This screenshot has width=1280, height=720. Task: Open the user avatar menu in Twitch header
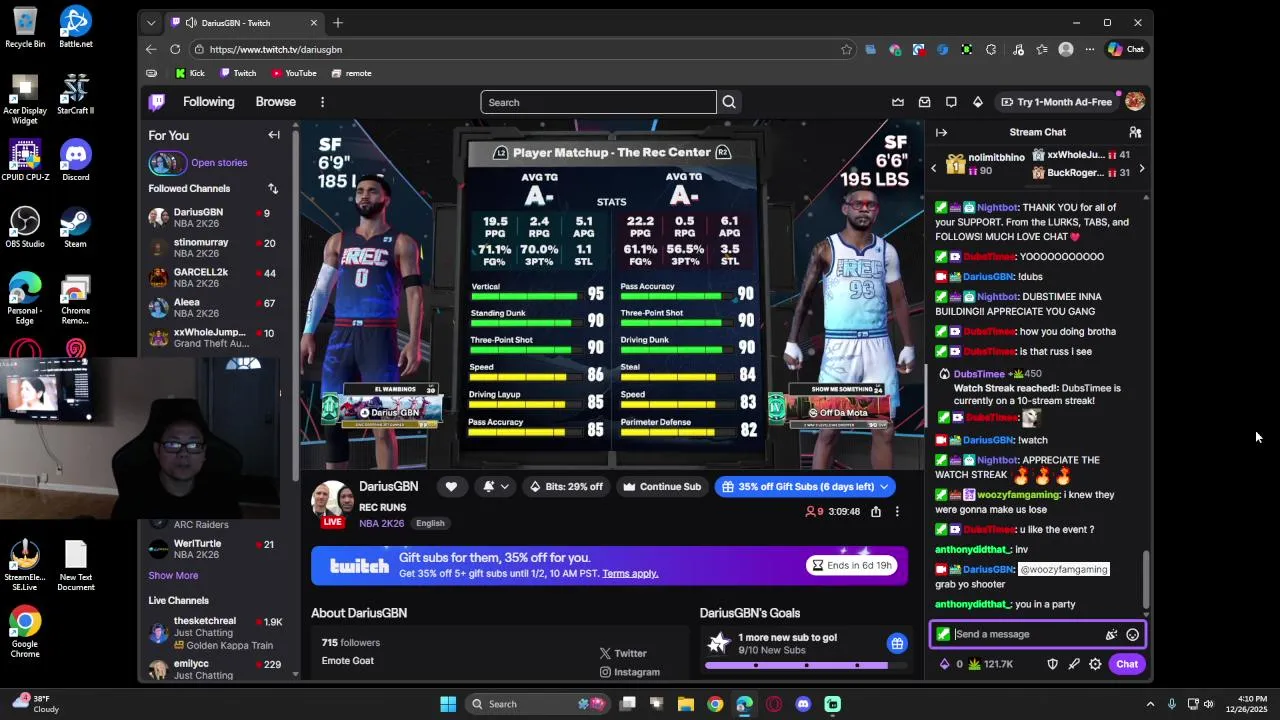[1134, 102]
